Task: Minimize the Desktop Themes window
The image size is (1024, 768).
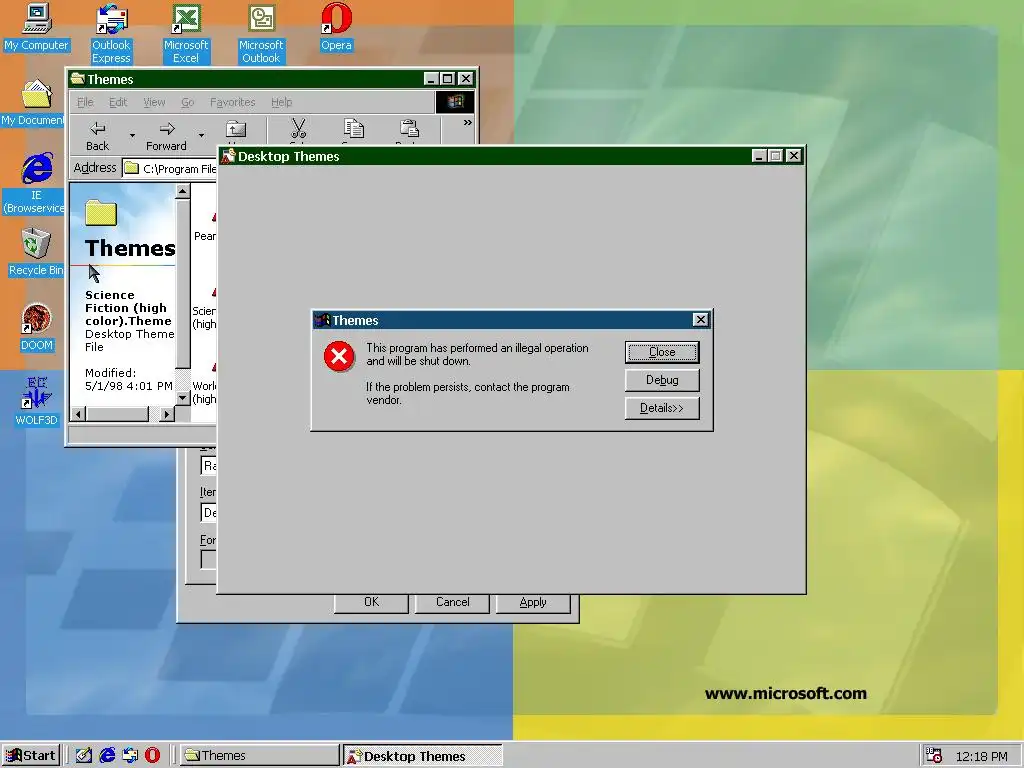Action: (x=758, y=155)
